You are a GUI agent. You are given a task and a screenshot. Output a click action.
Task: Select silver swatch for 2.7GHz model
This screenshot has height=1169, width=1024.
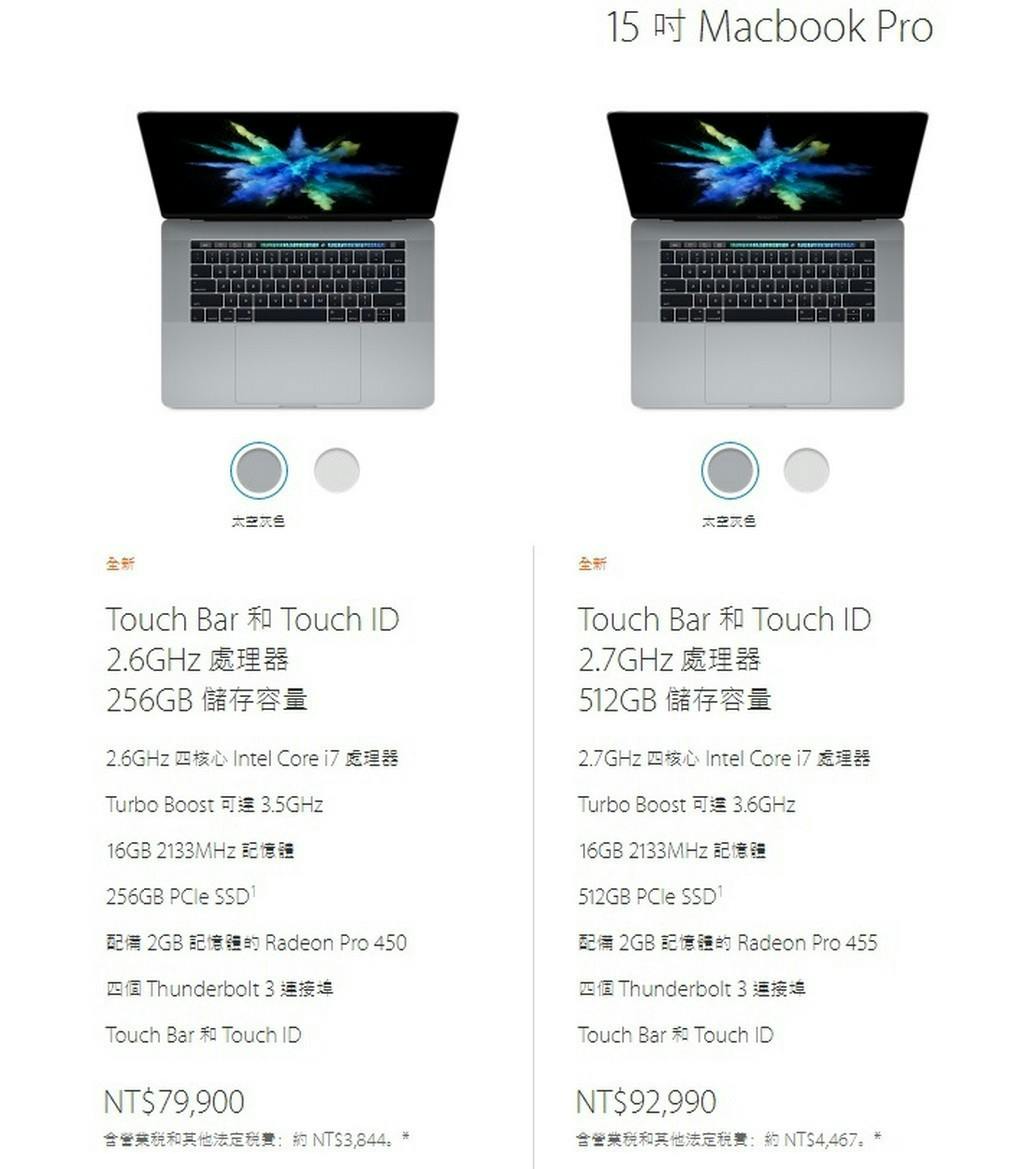[806, 470]
